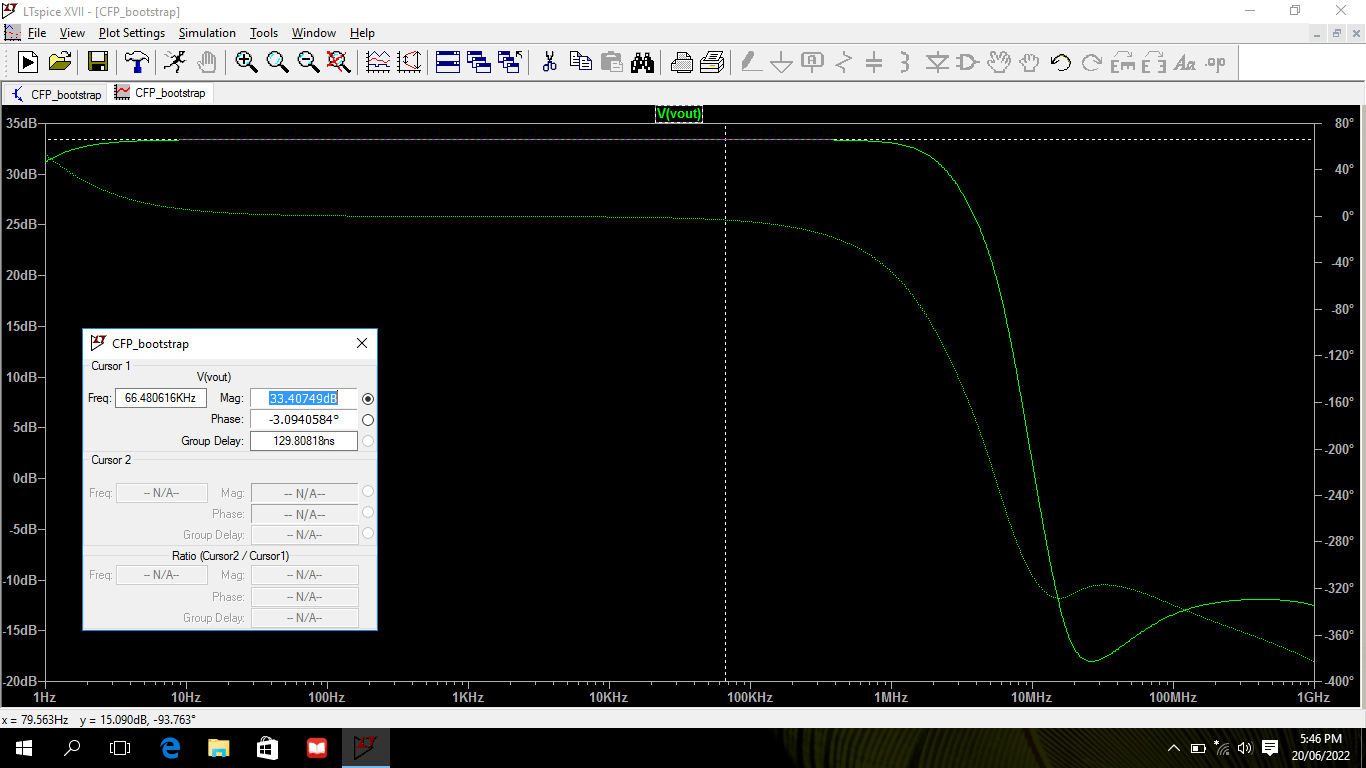Click the ground symbol icon
This screenshot has width=1366, height=768.
click(781, 62)
